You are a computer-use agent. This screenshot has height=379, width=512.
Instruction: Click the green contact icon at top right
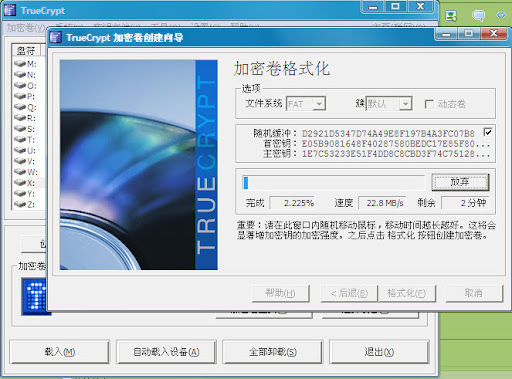point(451,15)
